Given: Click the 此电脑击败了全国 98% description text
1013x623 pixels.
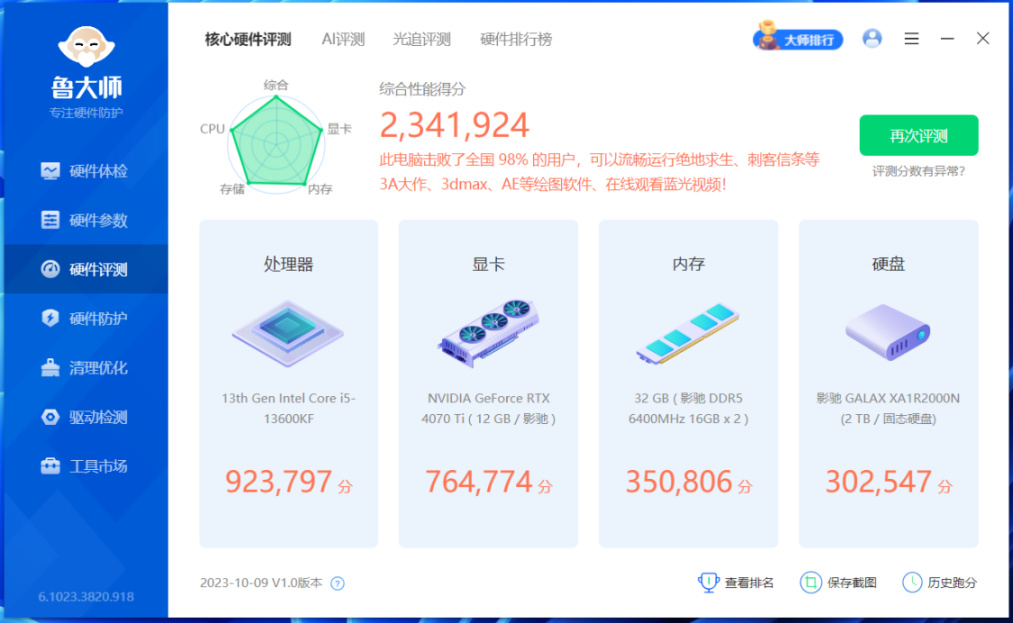Looking at the screenshot, I should click(600, 172).
